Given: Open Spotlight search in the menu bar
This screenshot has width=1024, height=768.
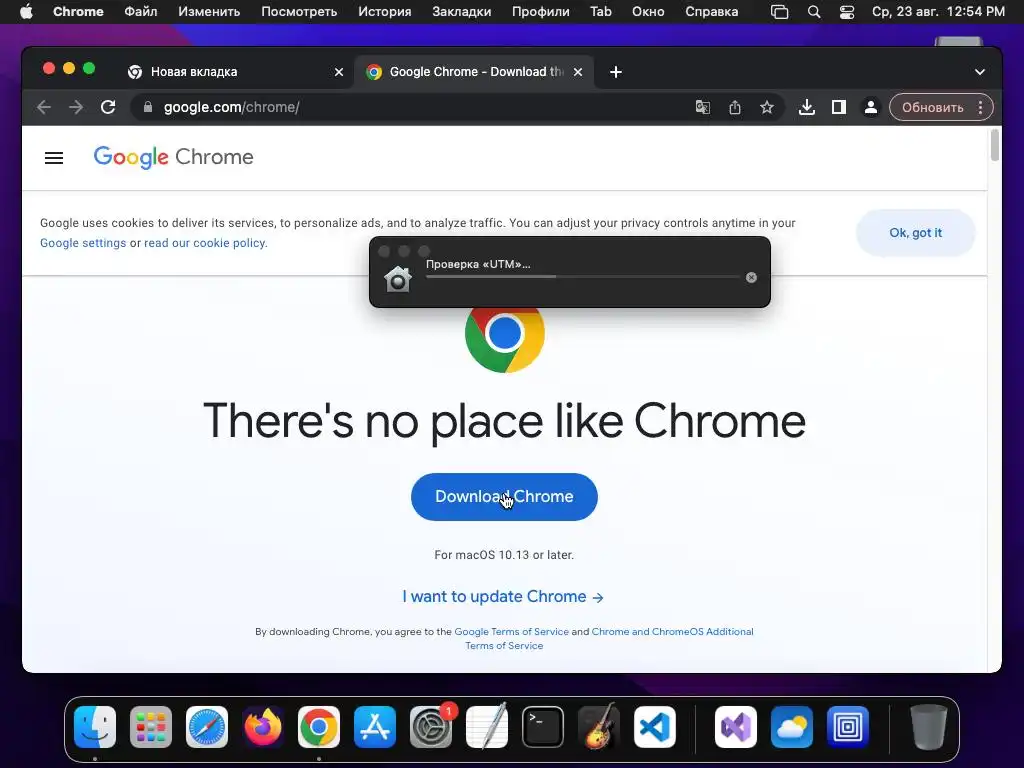Looking at the screenshot, I should click(x=814, y=12).
